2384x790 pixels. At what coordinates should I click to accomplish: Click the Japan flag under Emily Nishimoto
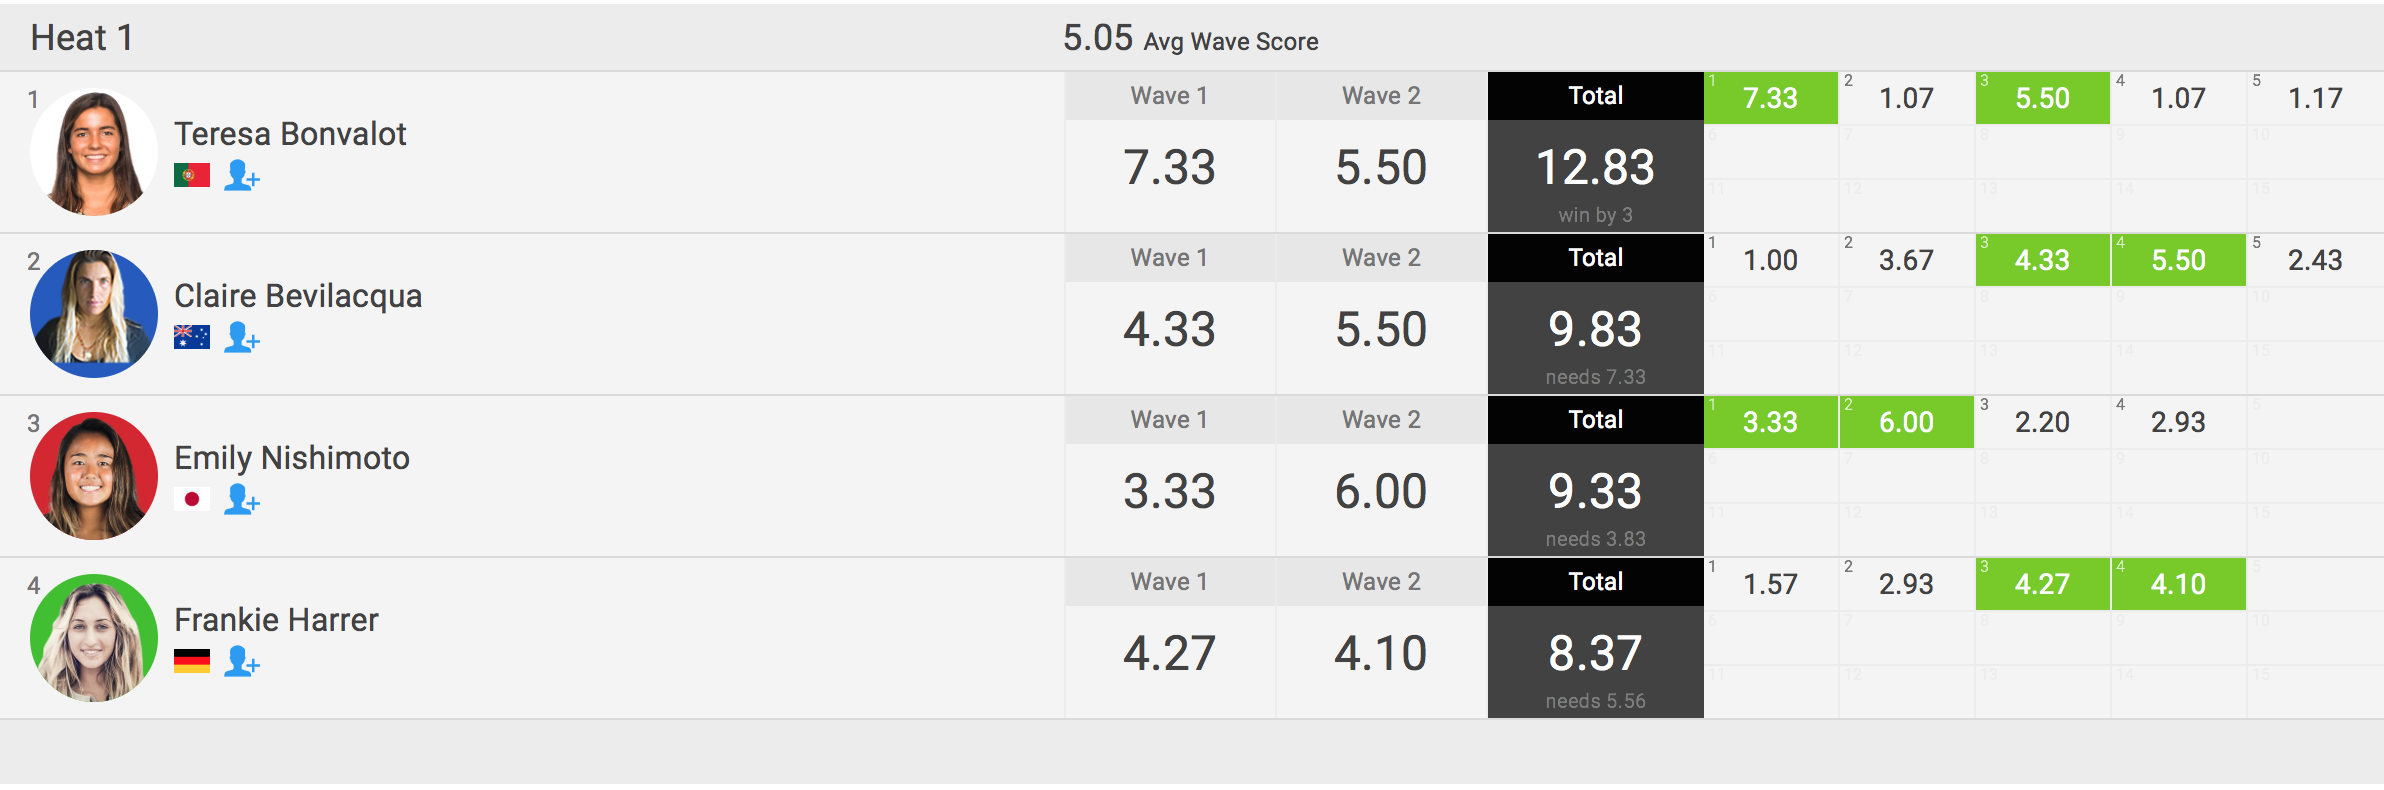[192, 500]
